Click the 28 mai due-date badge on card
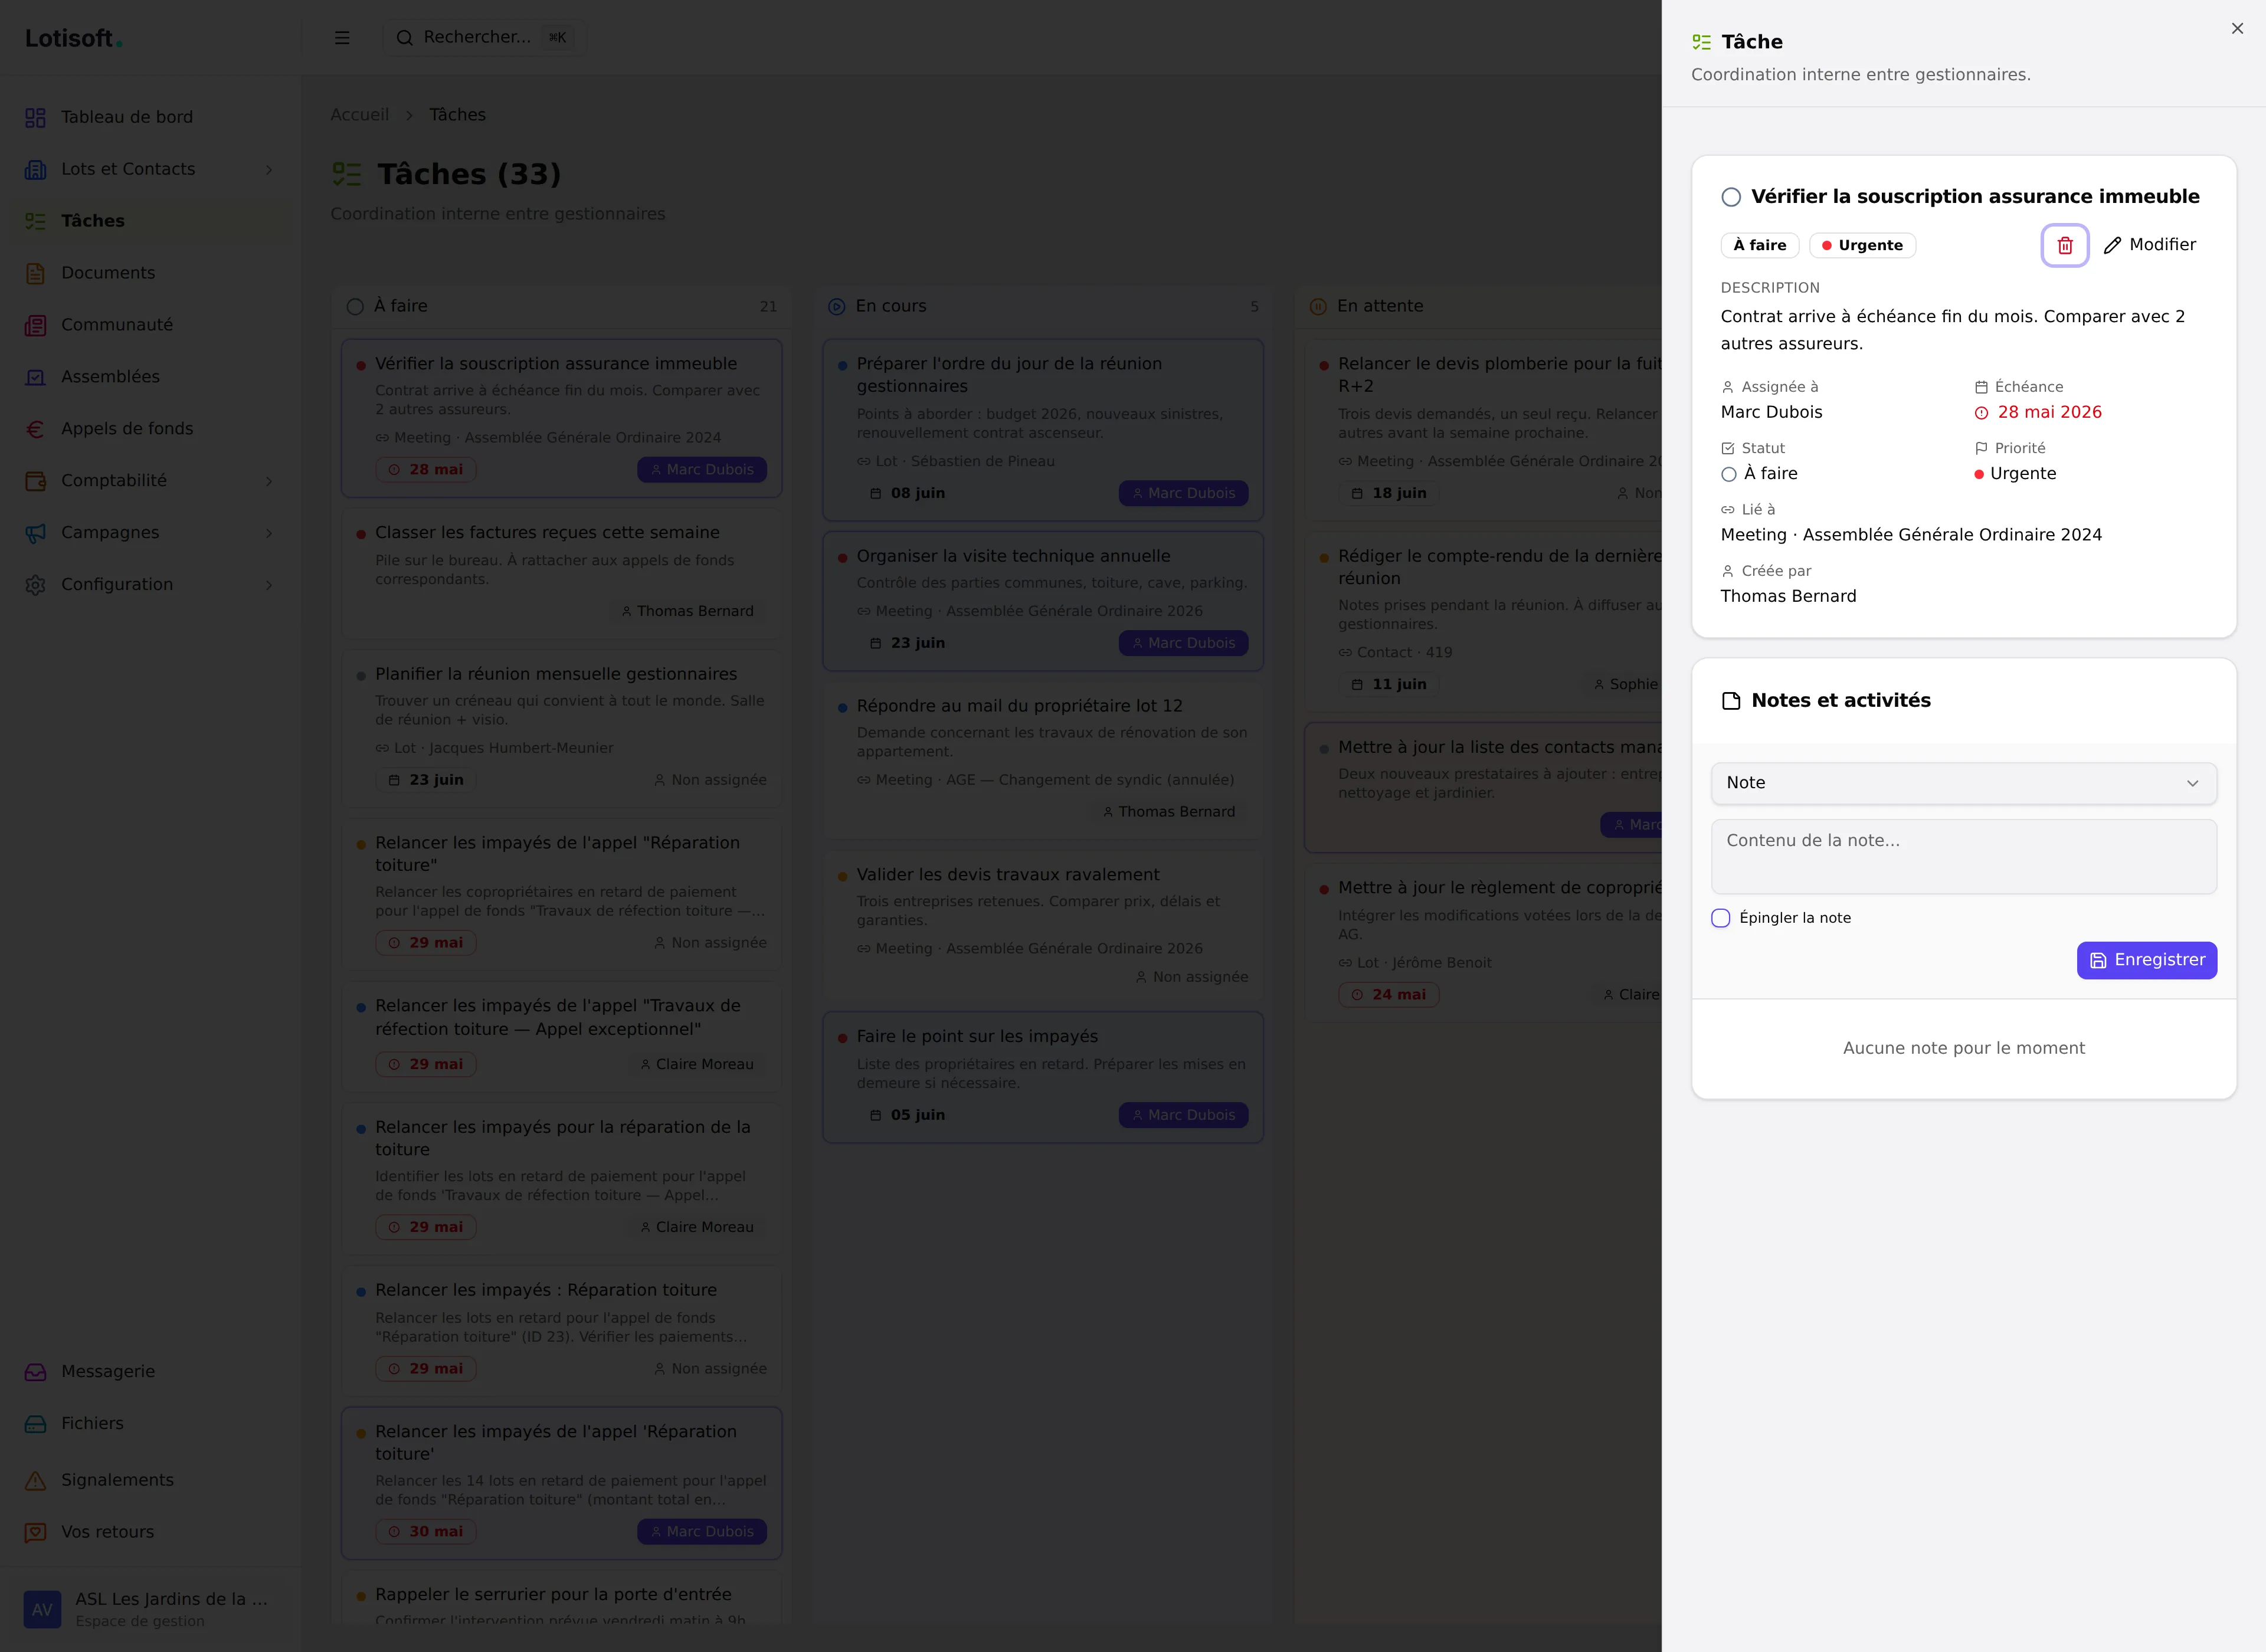This screenshot has height=1652, width=2266. [x=426, y=470]
